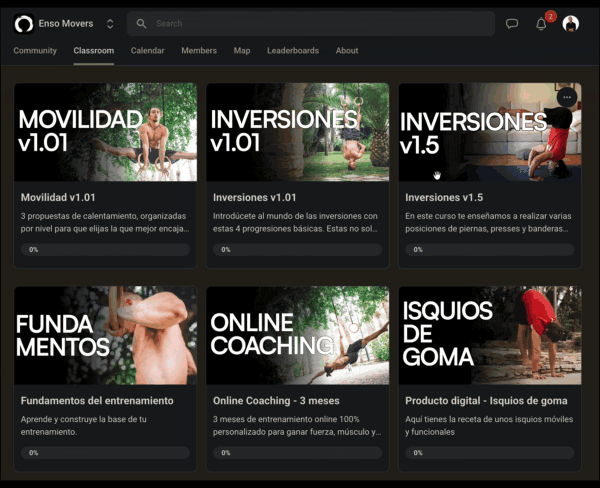Screen dimensions: 600x488
Task: Click description '3 meses de entrenamiento online'
Action: (x=297, y=426)
